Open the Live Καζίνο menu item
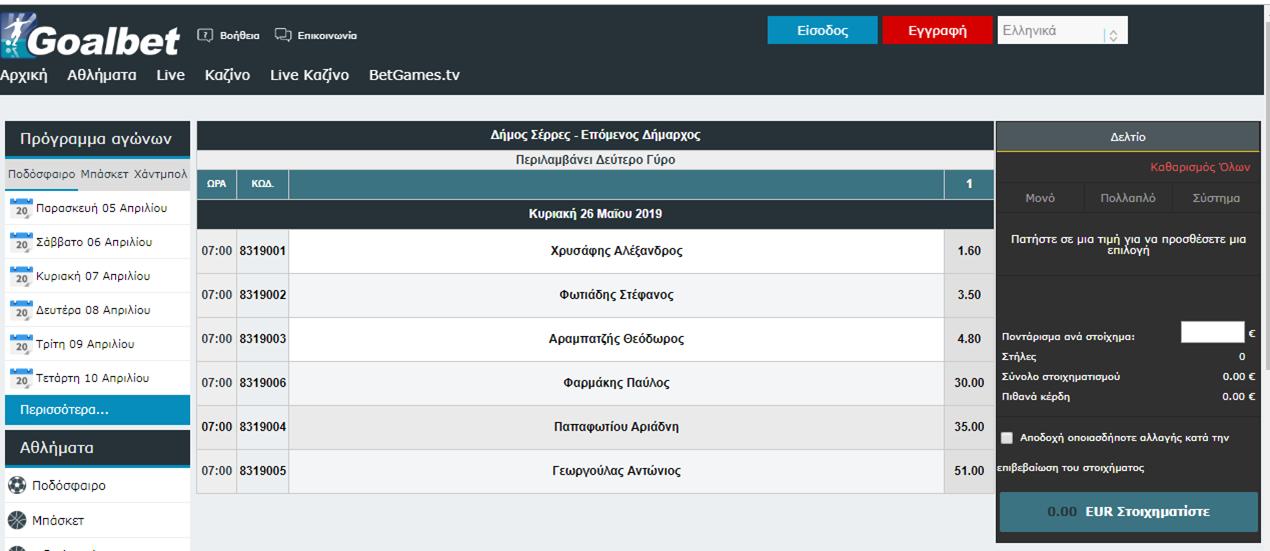Screen dimensions: 1270x551 pos(309,76)
